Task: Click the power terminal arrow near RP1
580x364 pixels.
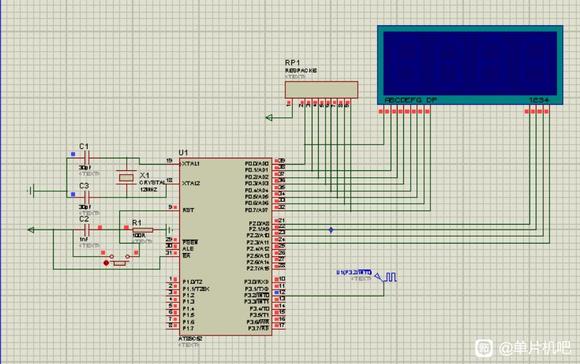Action: (x=269, y=118)
